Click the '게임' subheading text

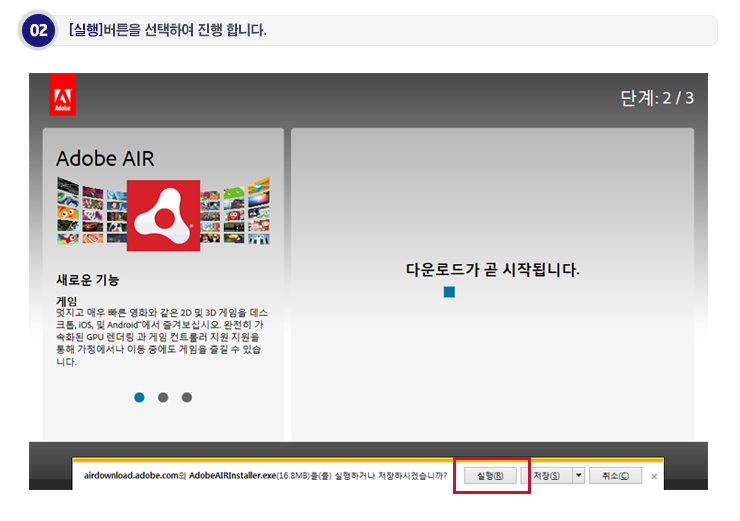[67, 301]
